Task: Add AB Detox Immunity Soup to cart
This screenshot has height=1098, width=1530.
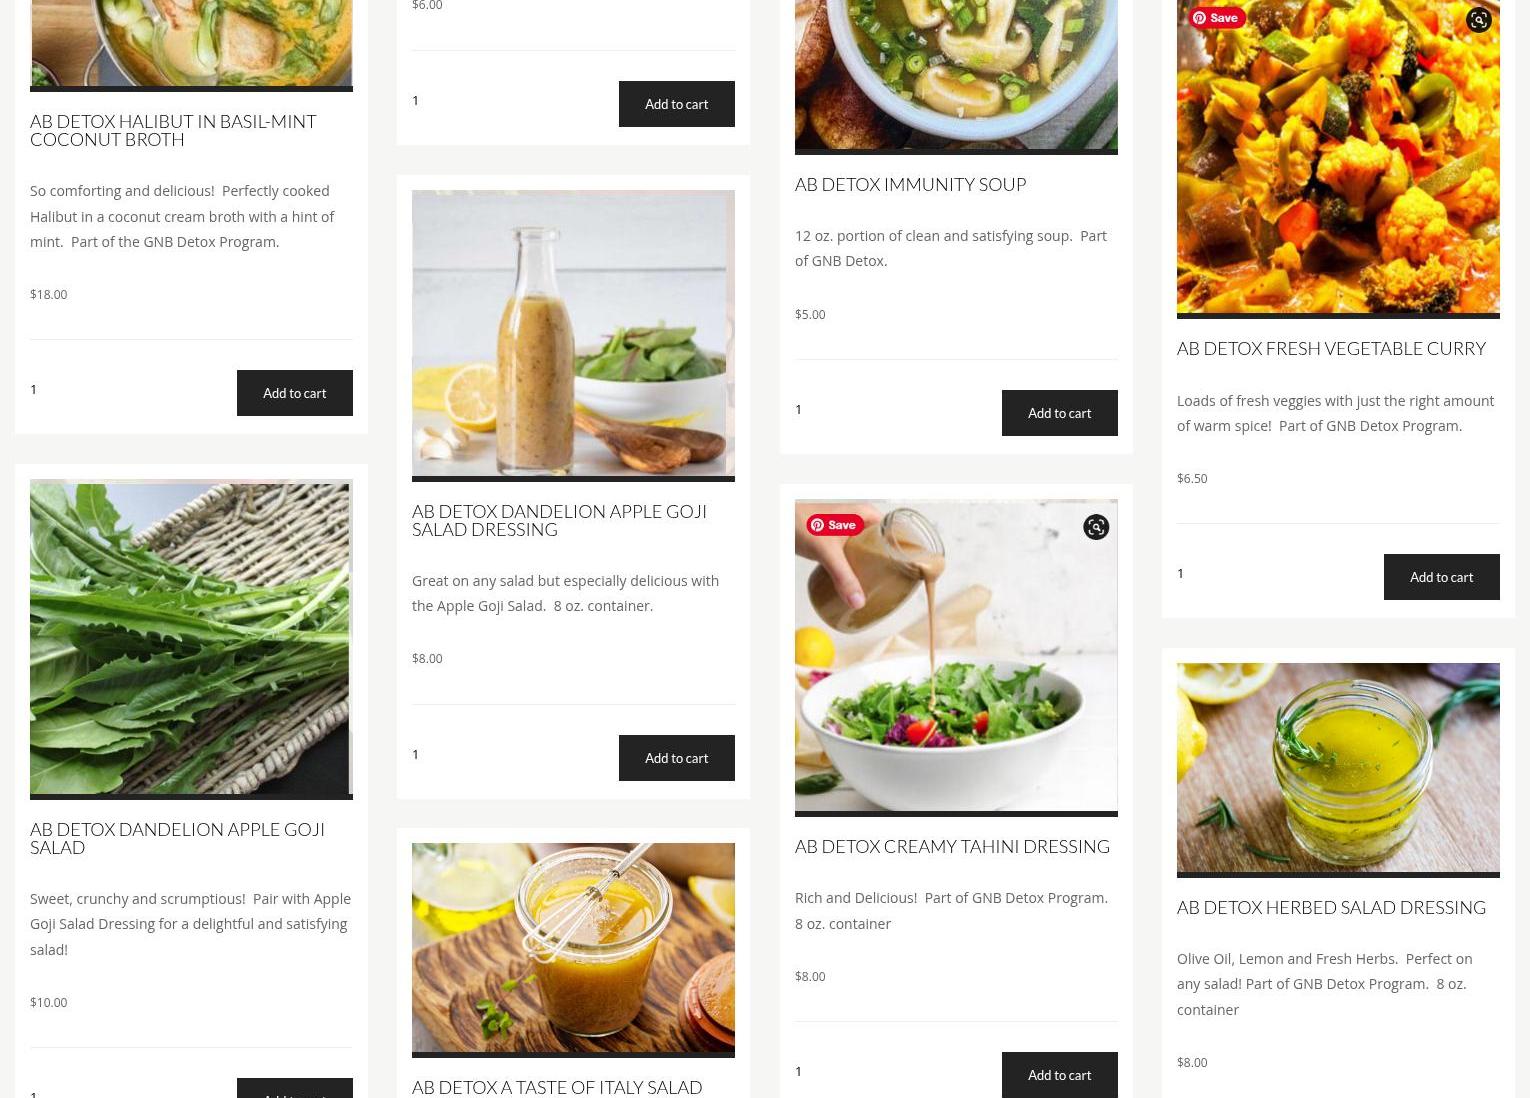Action: coord(1059,413)
